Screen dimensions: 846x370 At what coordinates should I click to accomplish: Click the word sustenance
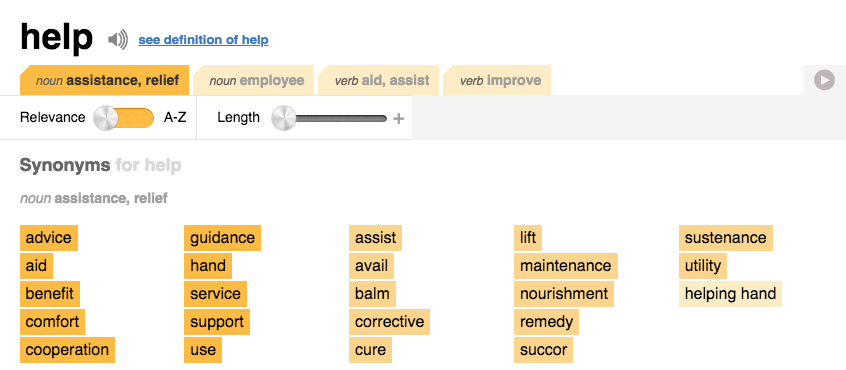[726, 238]
